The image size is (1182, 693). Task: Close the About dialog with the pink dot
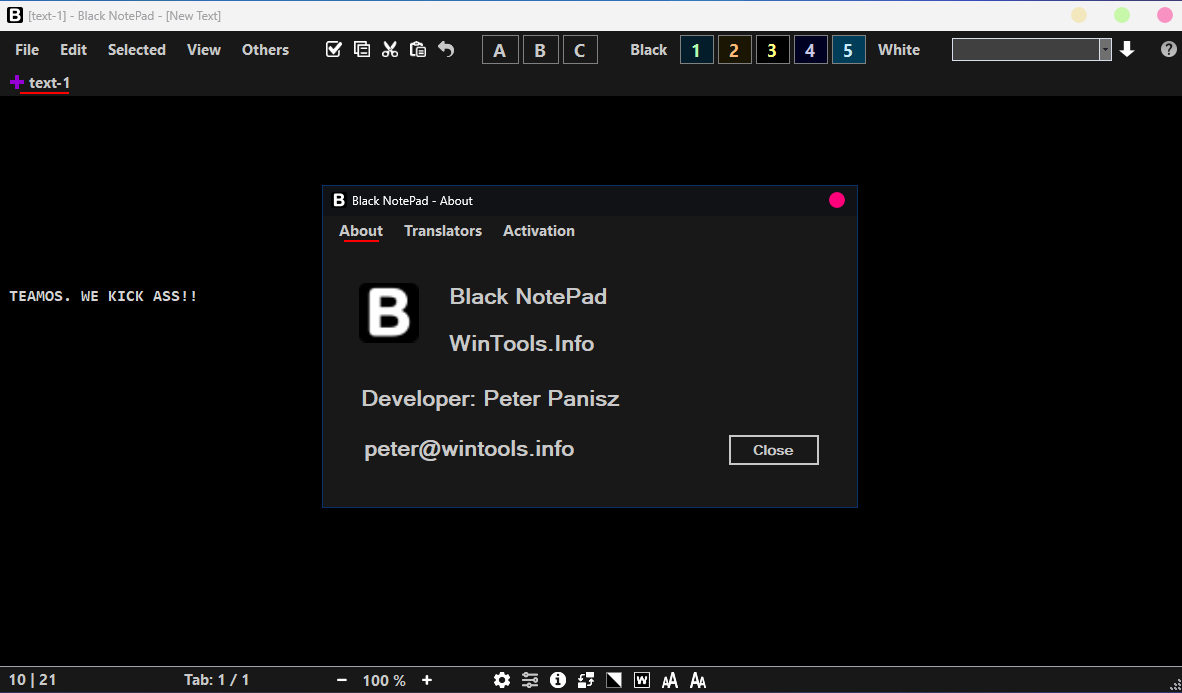[x=837, y=200]
